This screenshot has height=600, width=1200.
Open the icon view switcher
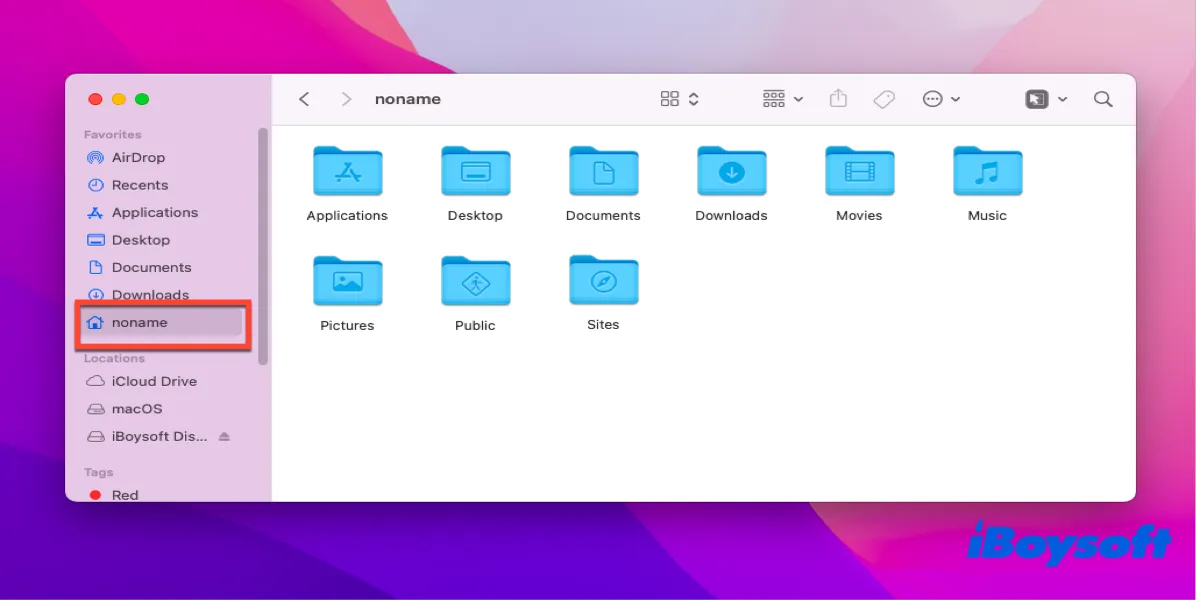pos(679,99)
